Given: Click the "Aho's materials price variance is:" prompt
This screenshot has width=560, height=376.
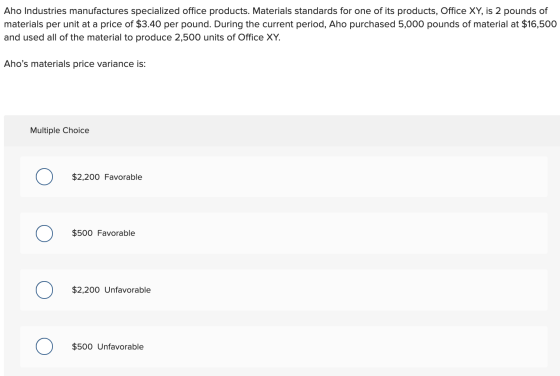Looking at the screenshot, I should 75,64.
